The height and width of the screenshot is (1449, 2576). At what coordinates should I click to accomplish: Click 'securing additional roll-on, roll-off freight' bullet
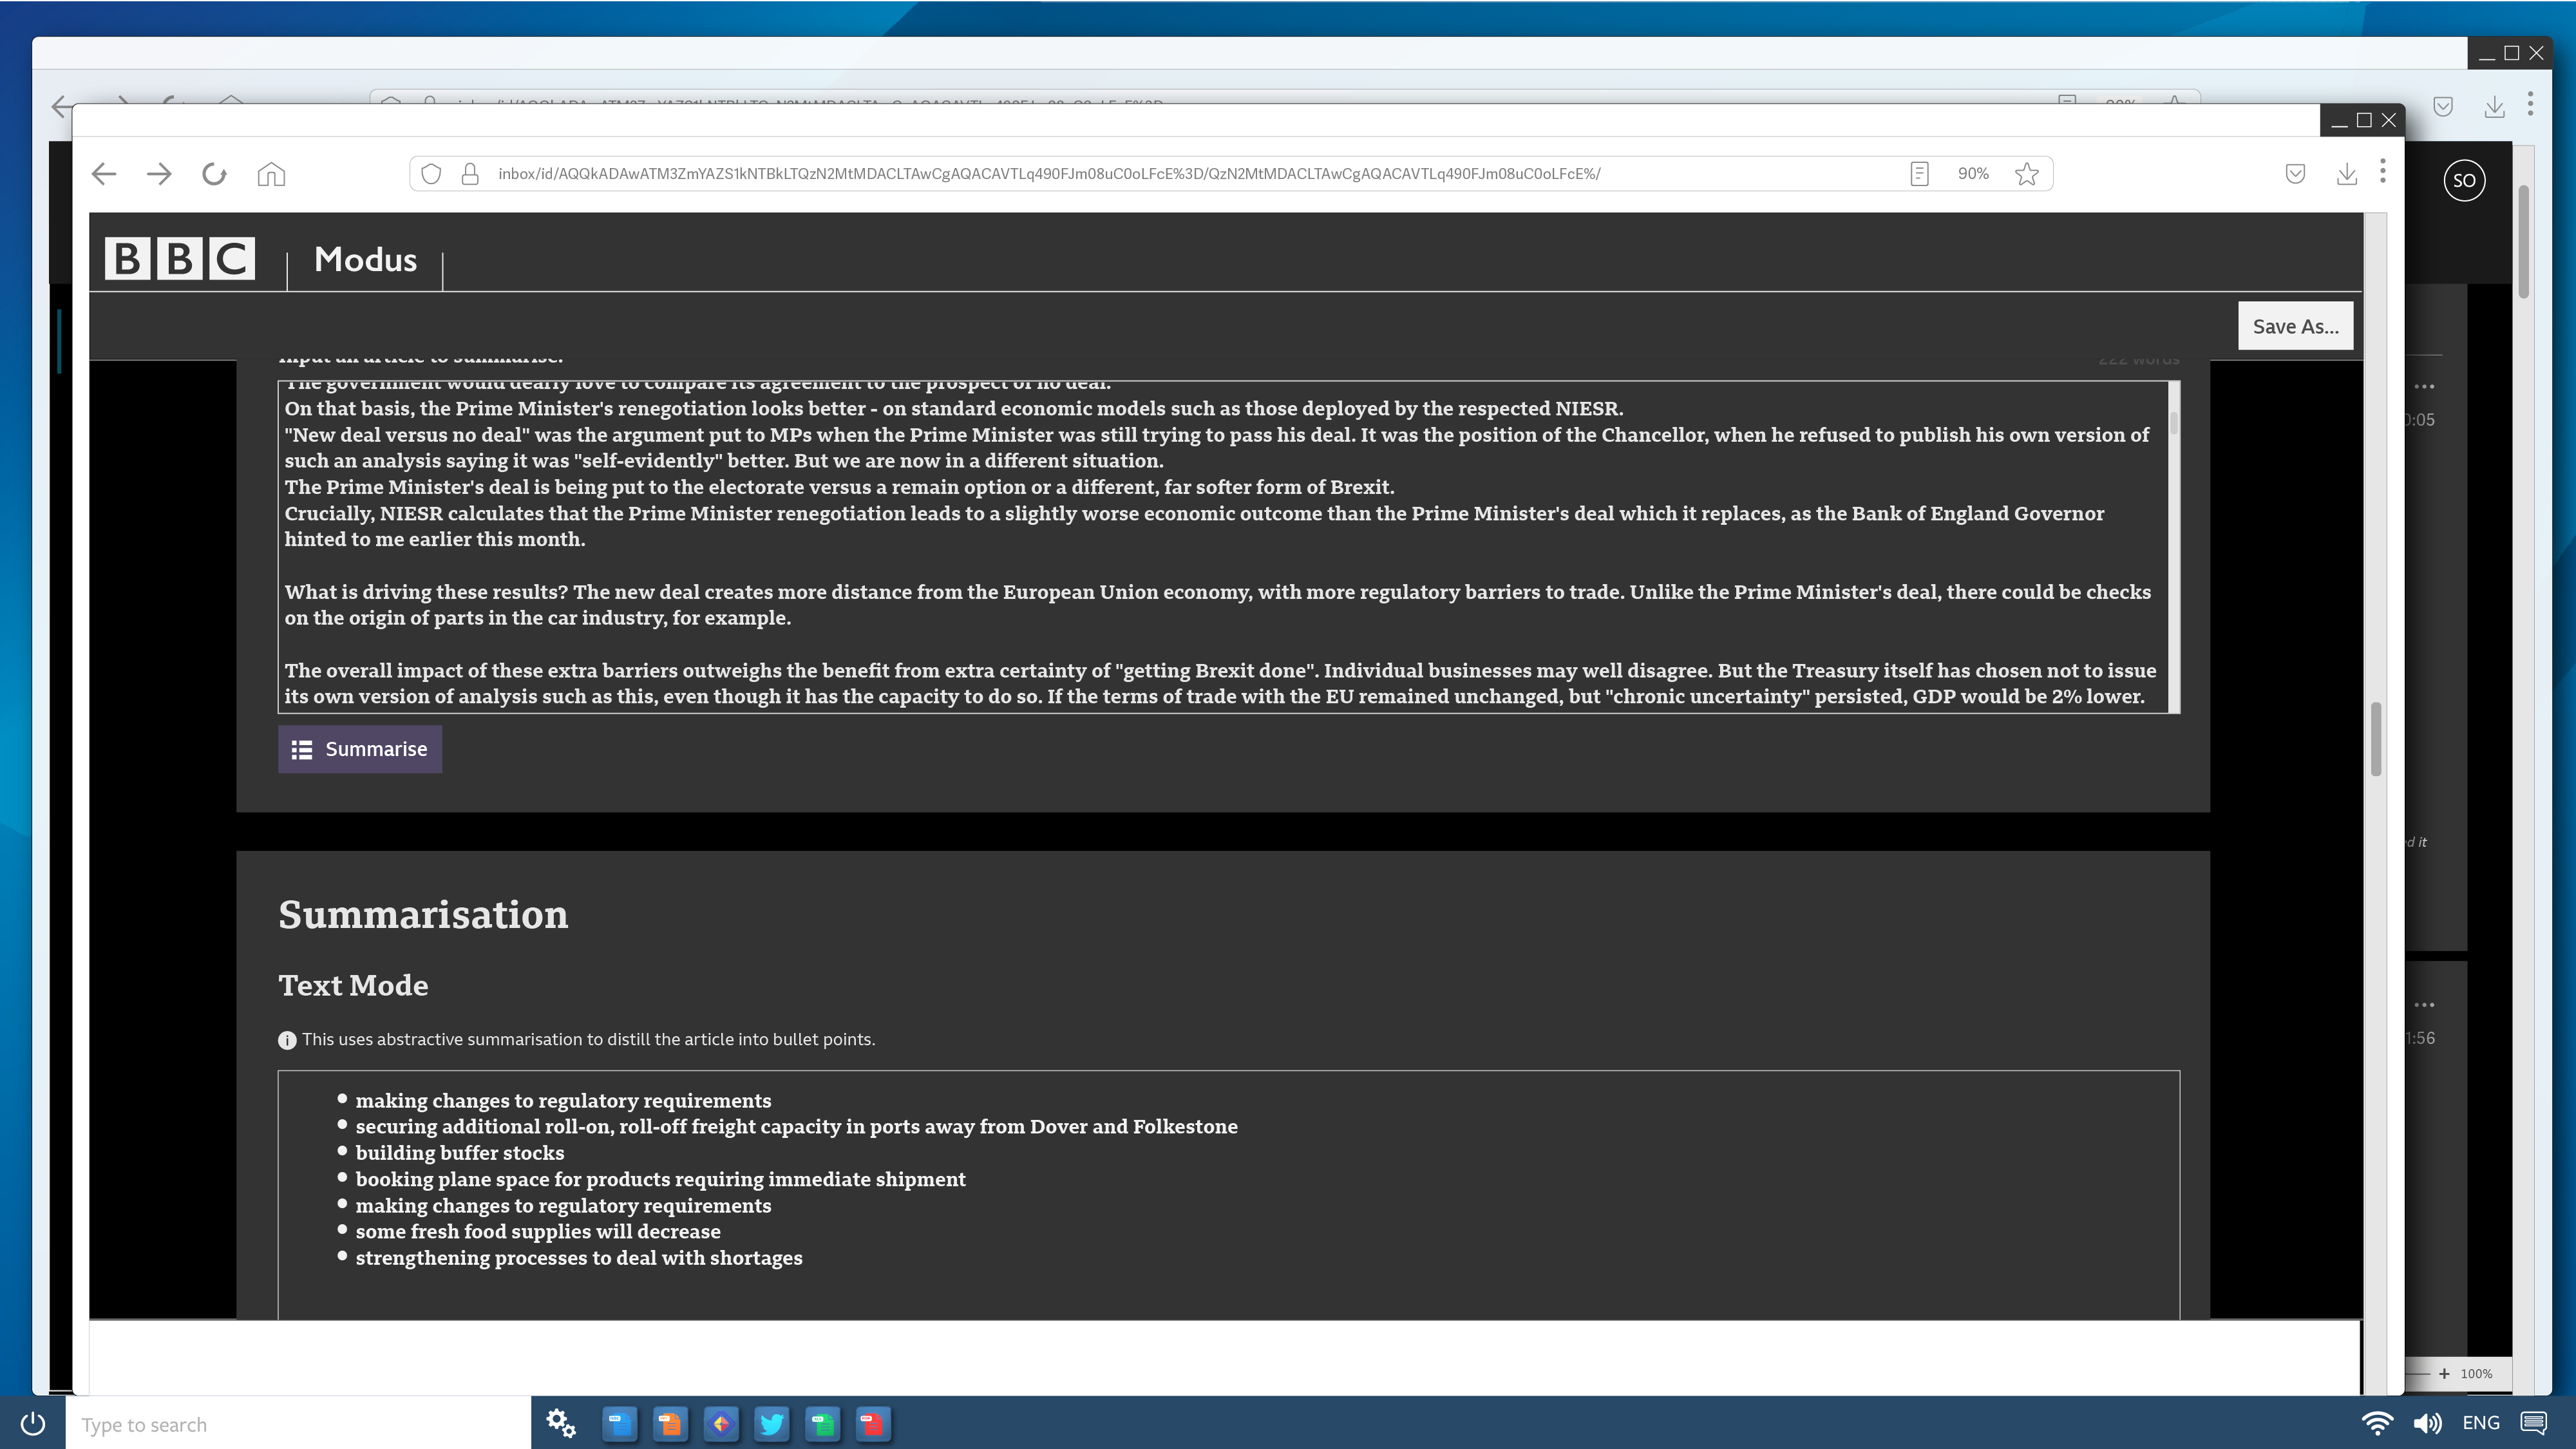point(796,1127)
